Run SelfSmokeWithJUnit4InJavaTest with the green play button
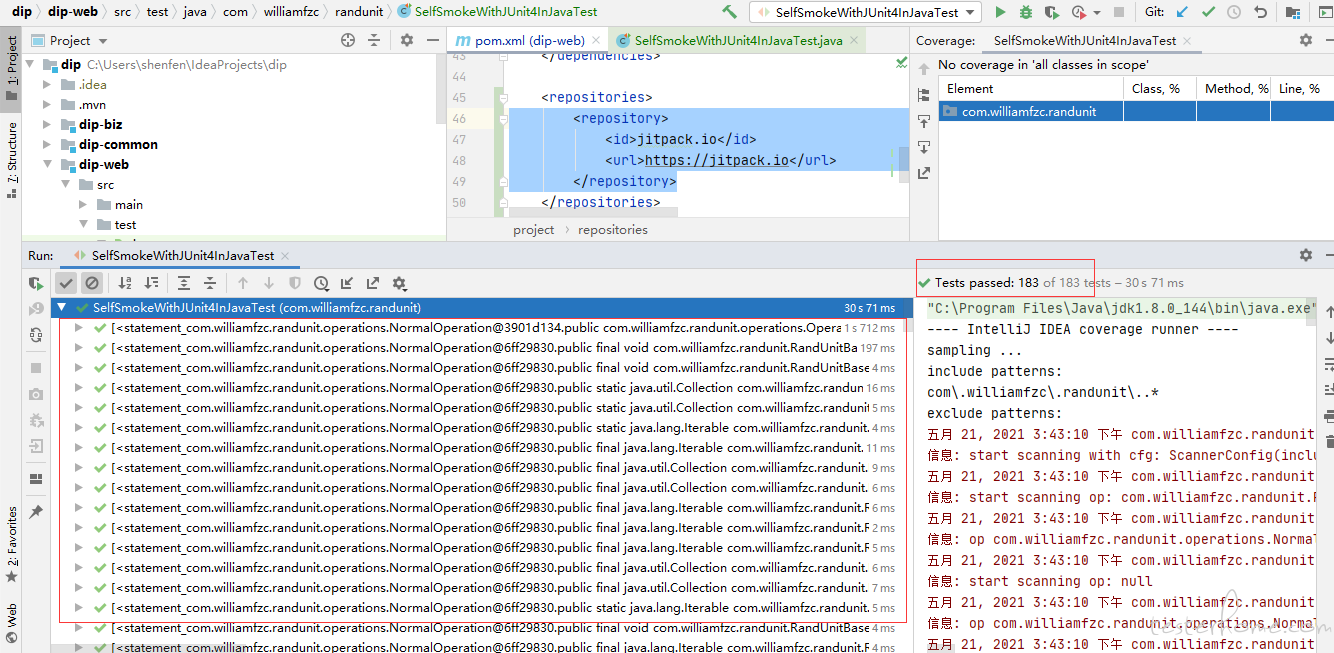 (1000, 12)
